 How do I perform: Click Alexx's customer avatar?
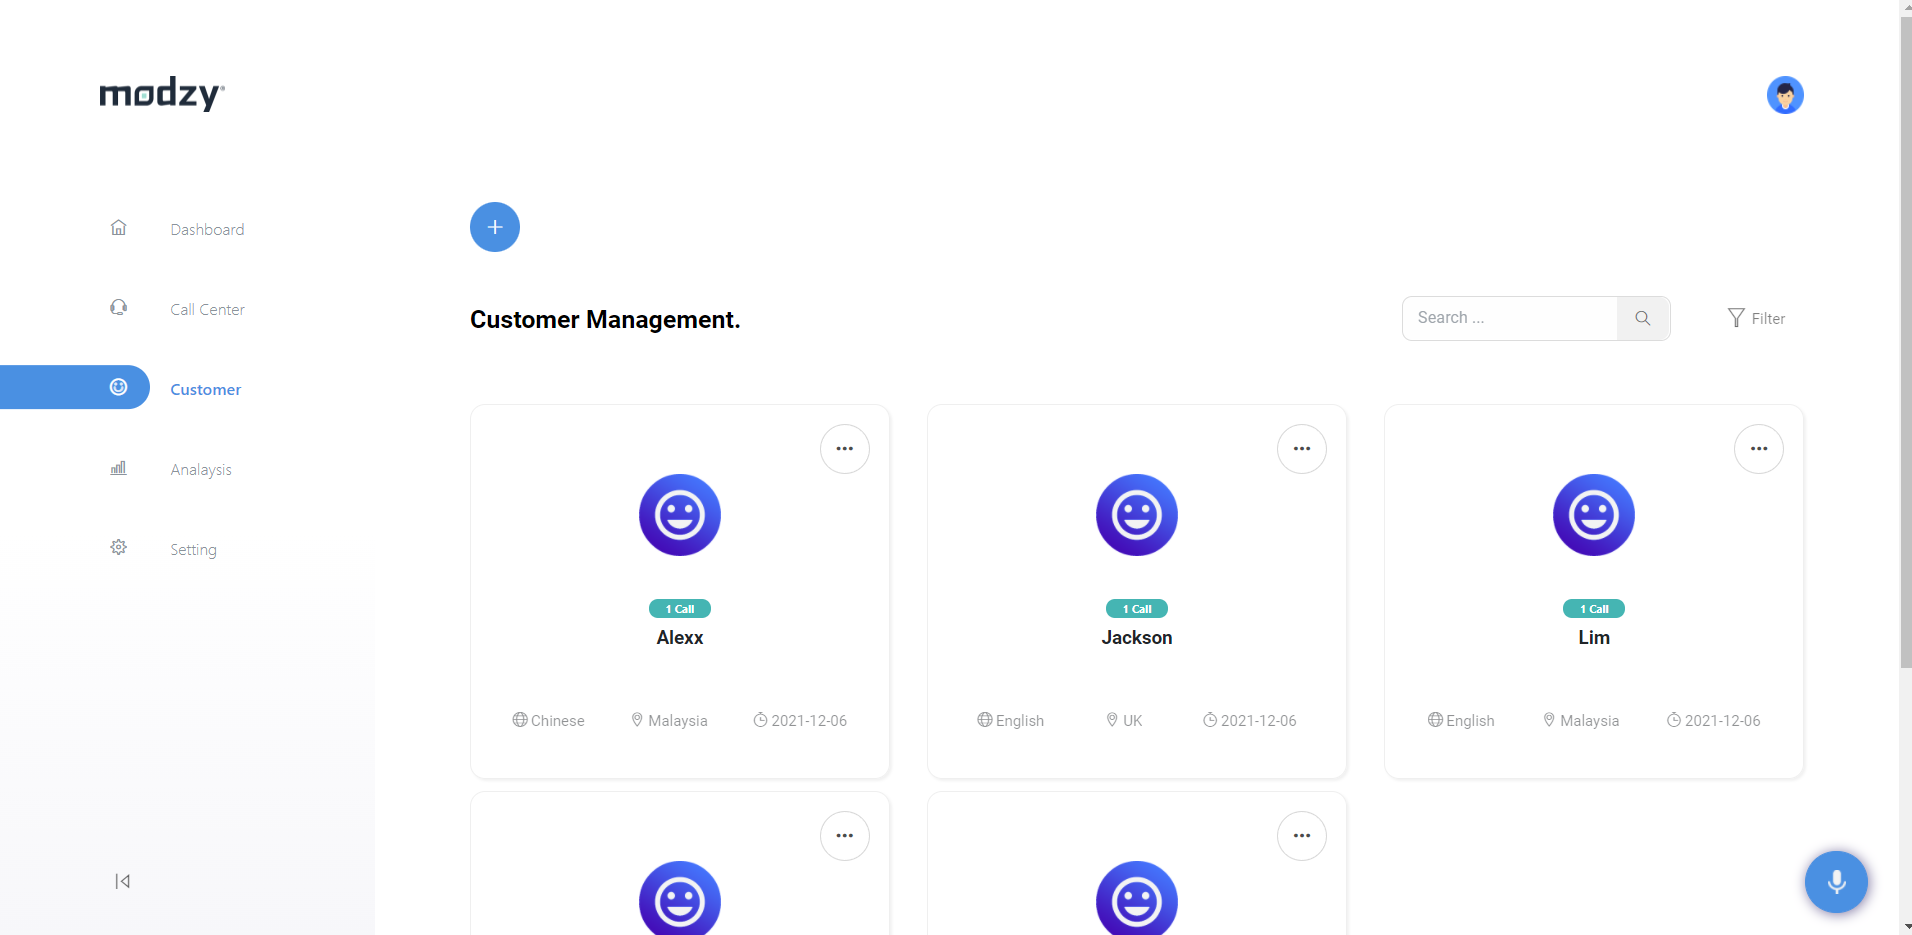click(680, 515)
